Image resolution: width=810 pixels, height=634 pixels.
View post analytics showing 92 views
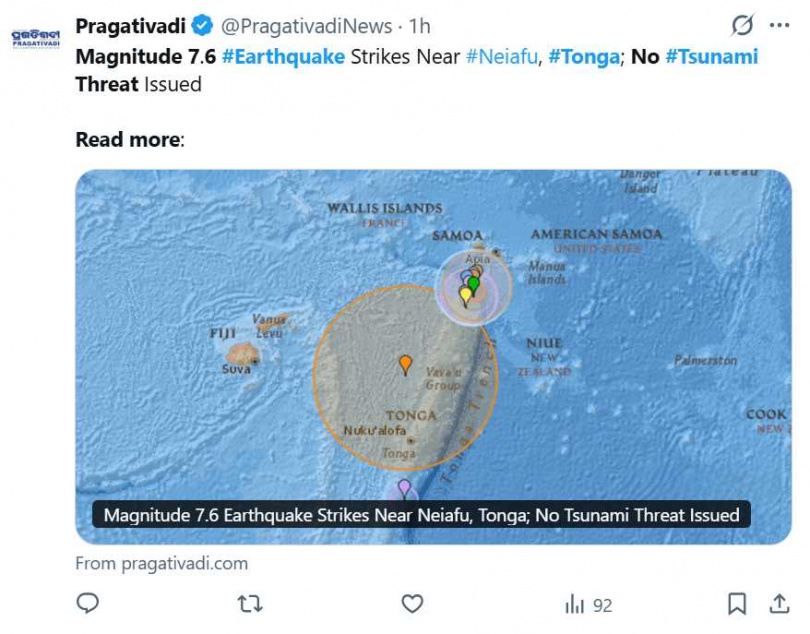click(x=589, y=604)
